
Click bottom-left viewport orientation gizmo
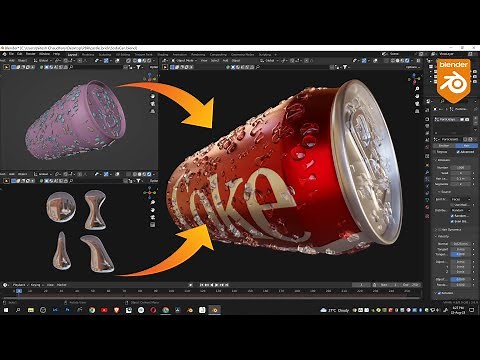(x=150, y=192)
